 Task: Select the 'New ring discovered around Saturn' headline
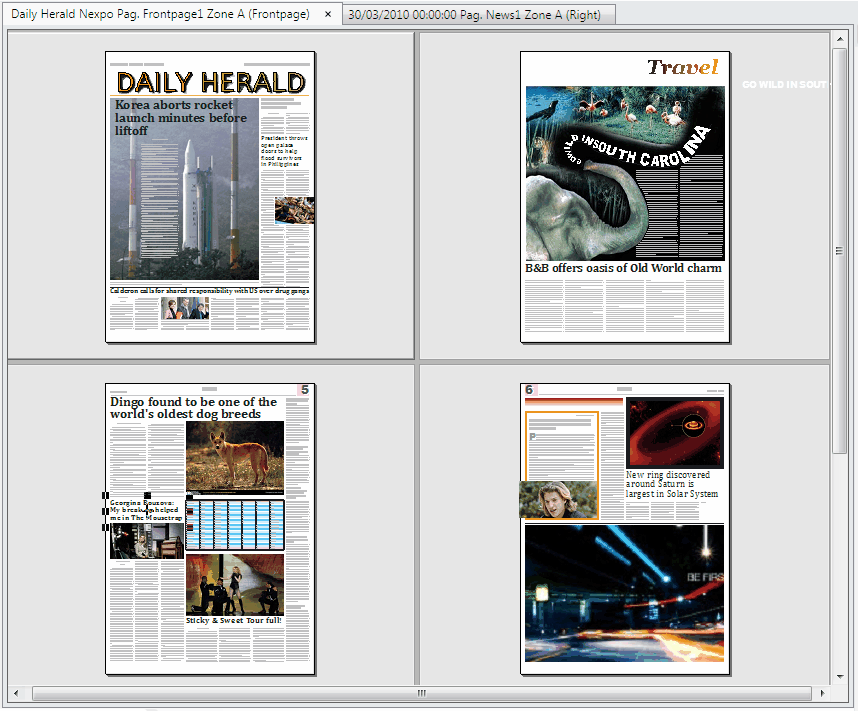(672, 484)
